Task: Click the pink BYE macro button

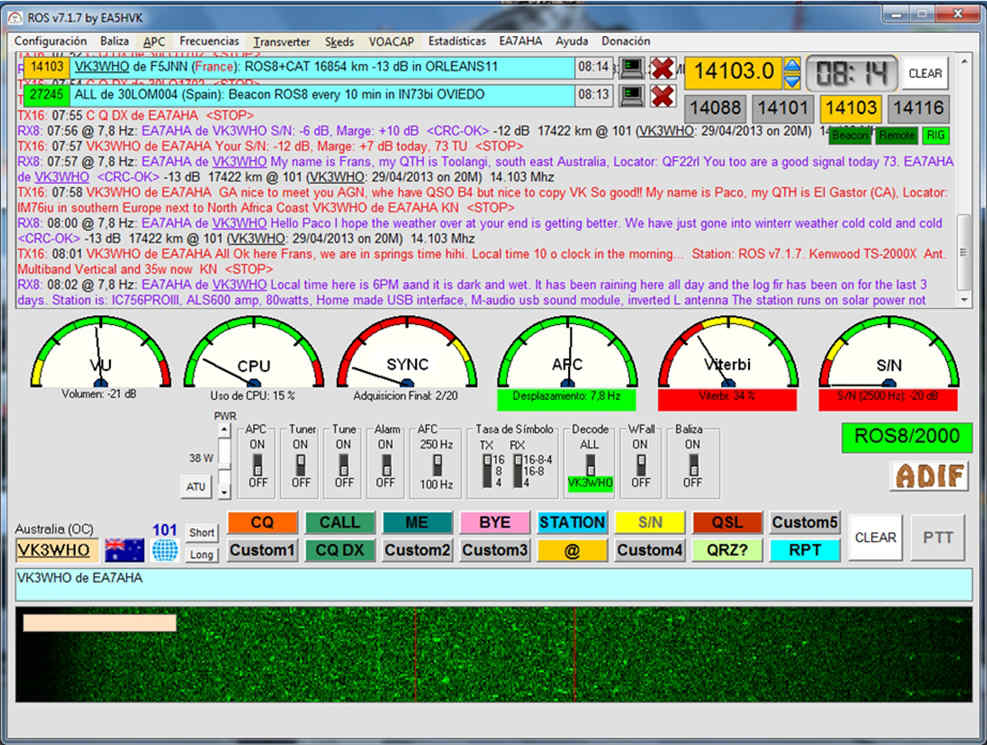Action: click(x=495, y=522)
